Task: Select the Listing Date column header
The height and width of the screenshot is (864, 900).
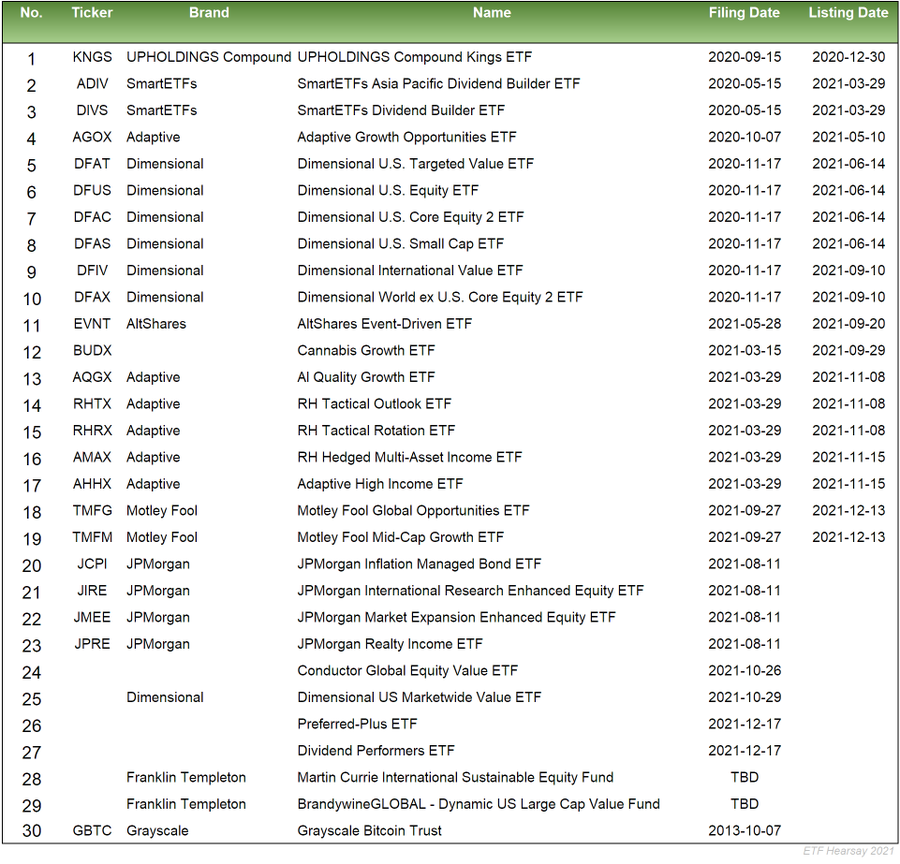Action: pyautogui.click(x=848, y=13)
